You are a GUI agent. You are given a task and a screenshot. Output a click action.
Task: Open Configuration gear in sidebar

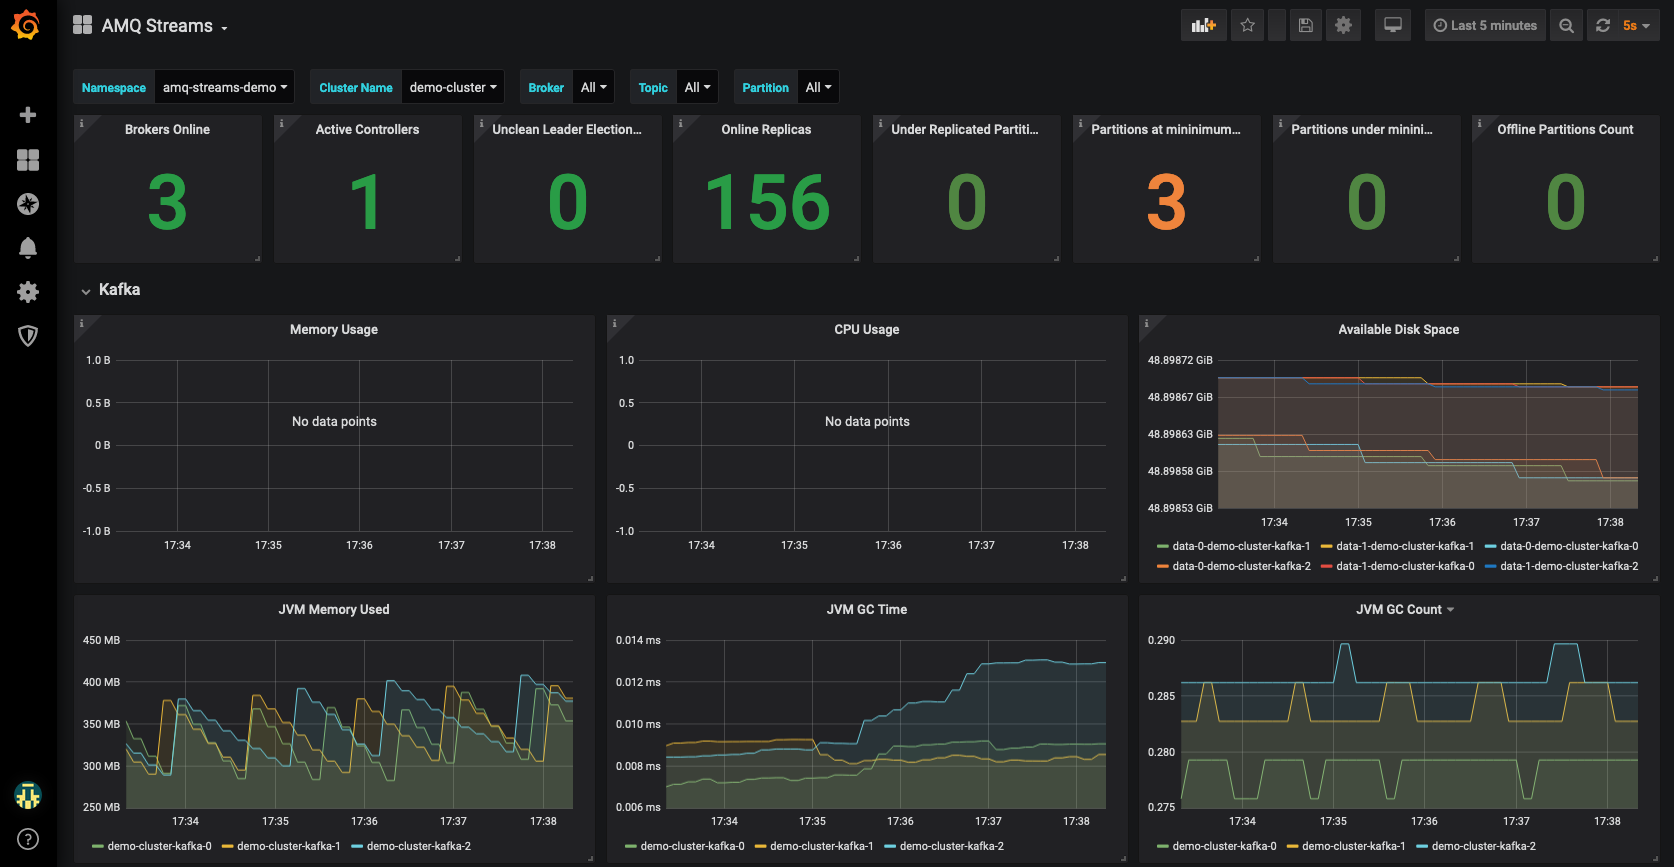tap(28, 292)
